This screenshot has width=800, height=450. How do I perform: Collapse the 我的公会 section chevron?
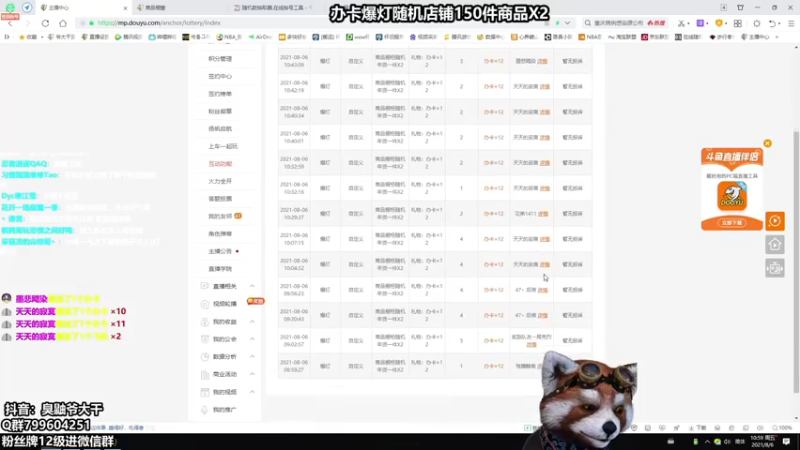(x=252, y=339)
